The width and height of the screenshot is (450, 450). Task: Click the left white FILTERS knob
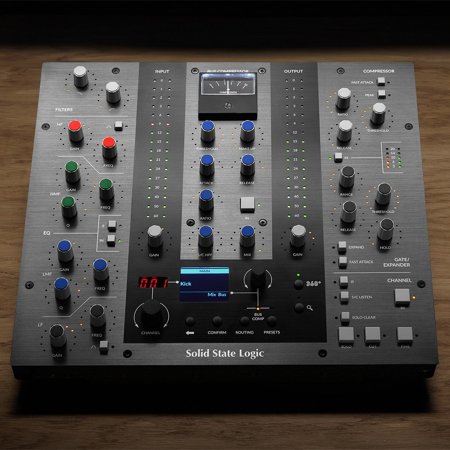pos(81,77)
